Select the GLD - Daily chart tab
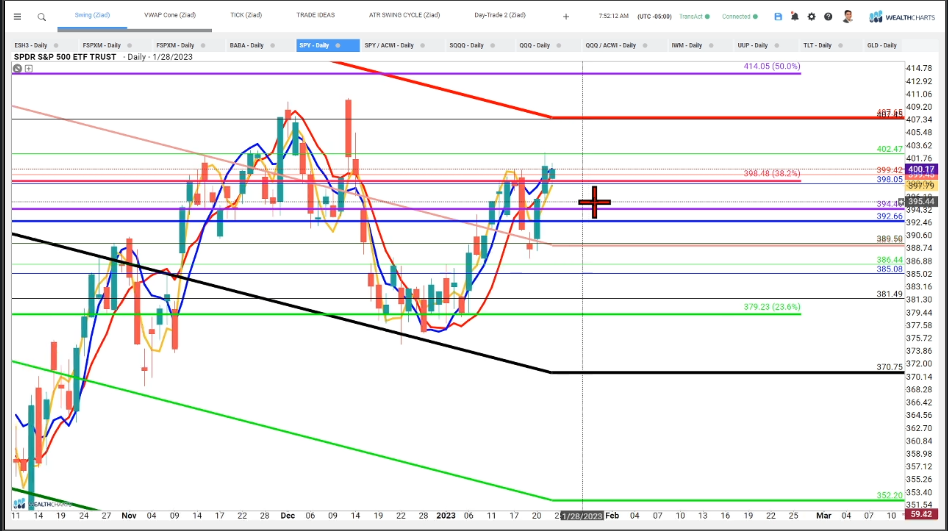 (881, 45)
